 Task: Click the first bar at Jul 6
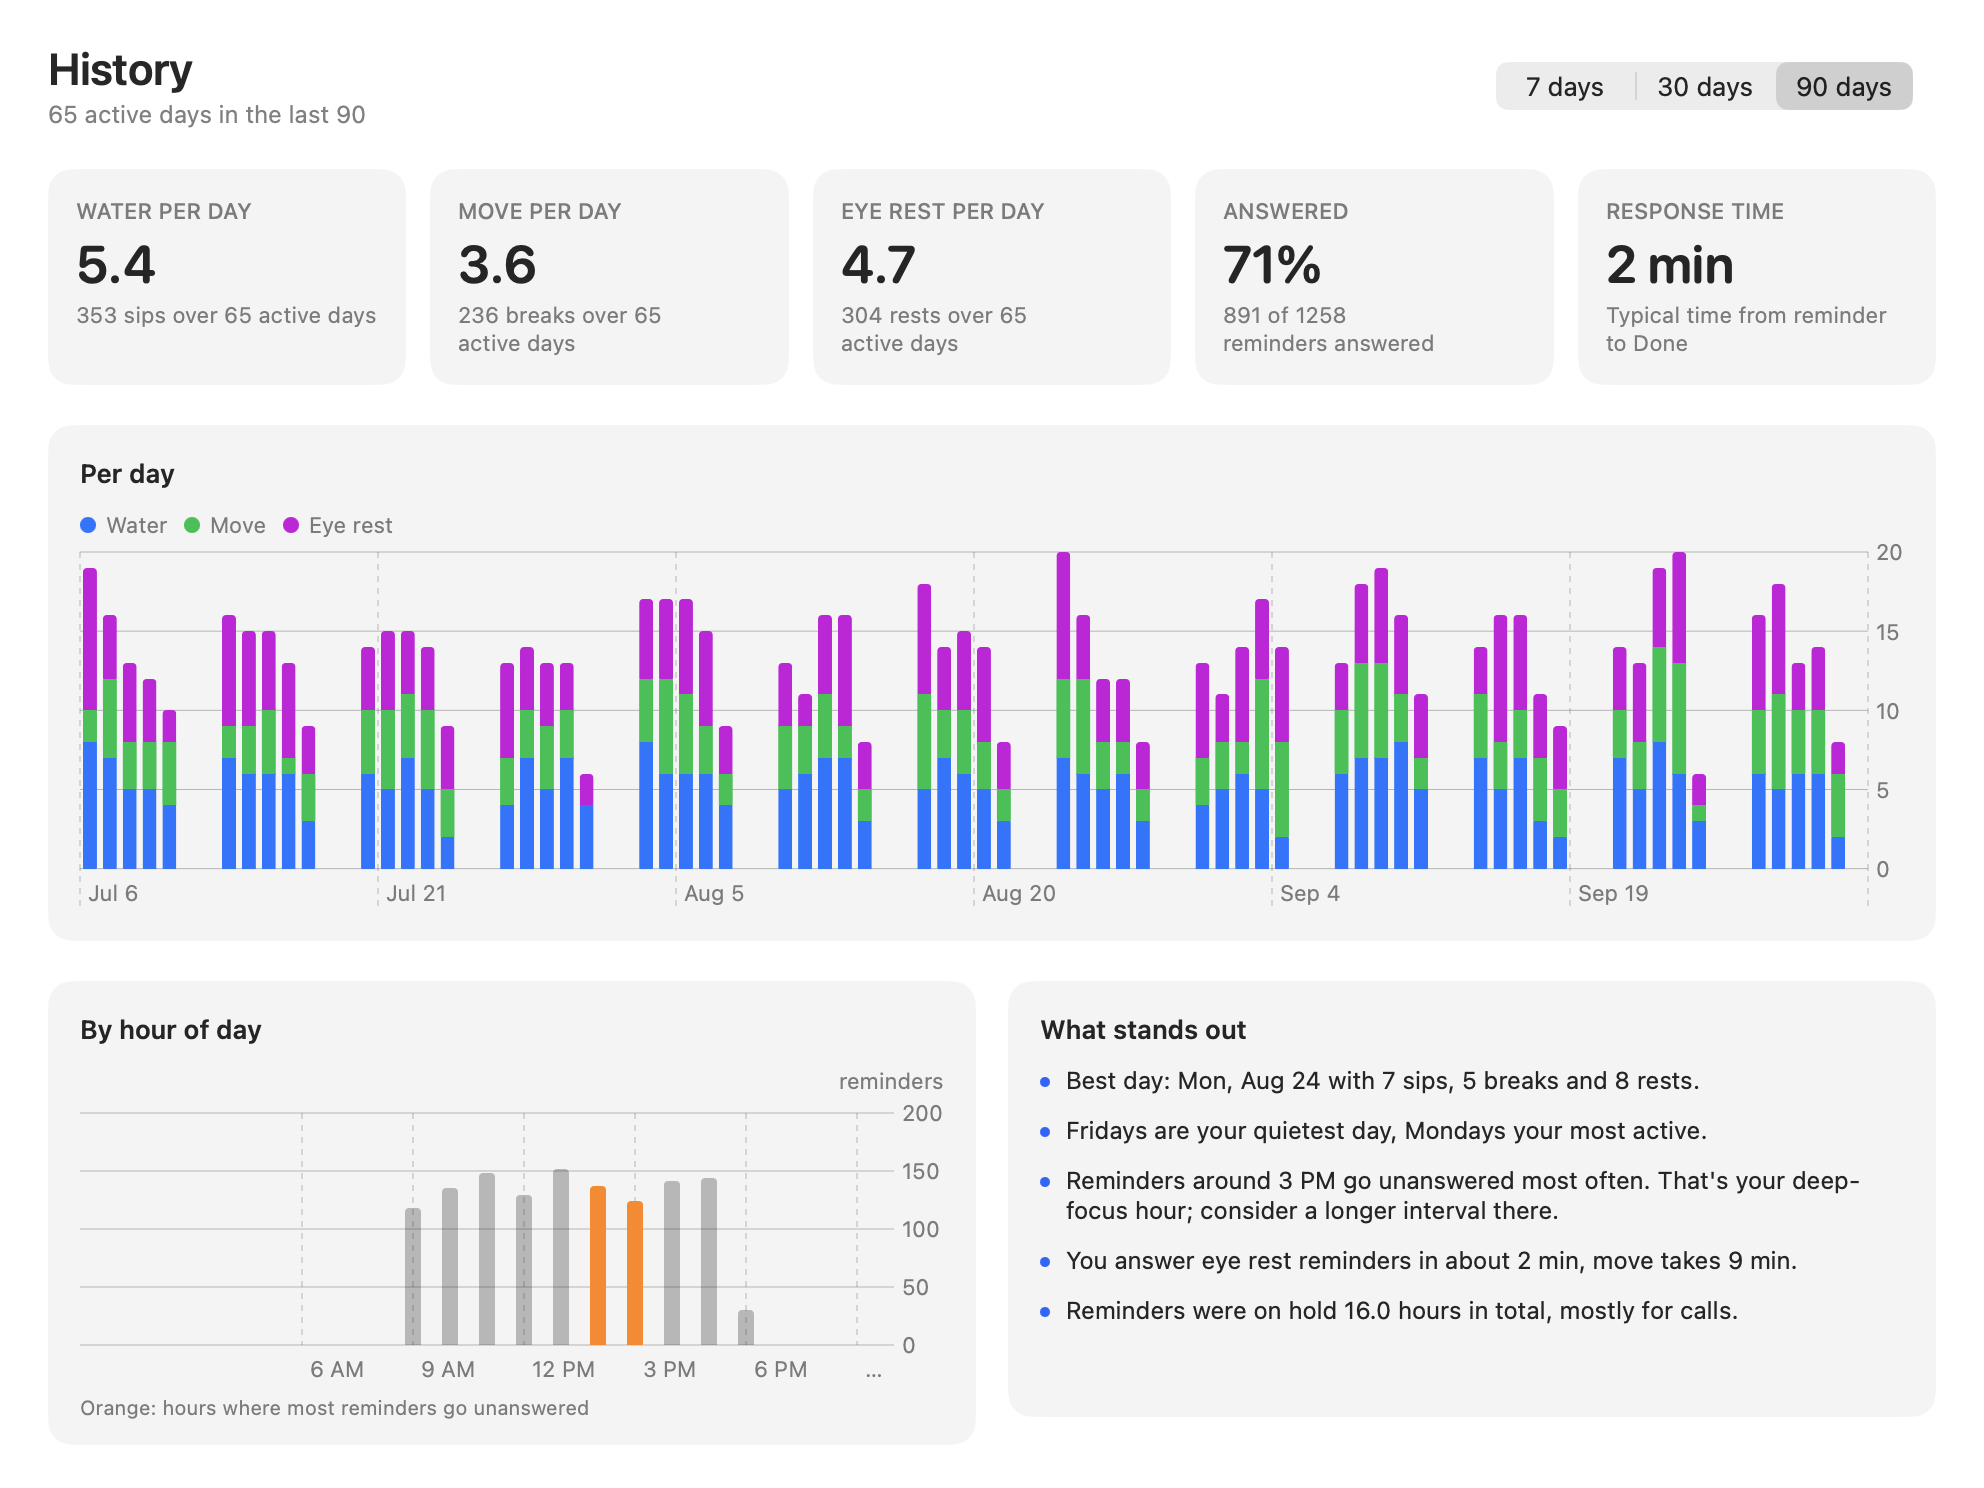(x=90, y=718)
